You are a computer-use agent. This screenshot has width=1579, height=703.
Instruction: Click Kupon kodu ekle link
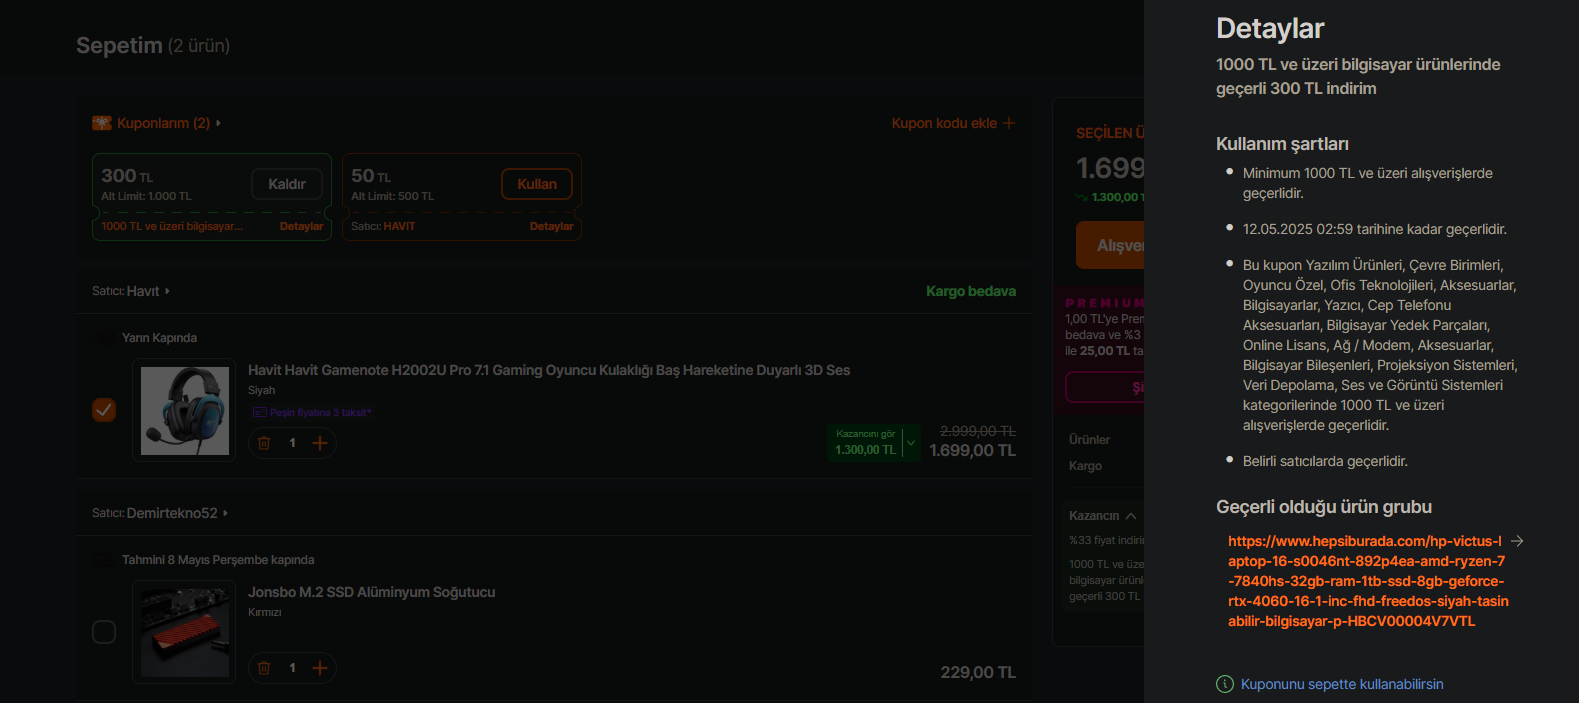944,123
